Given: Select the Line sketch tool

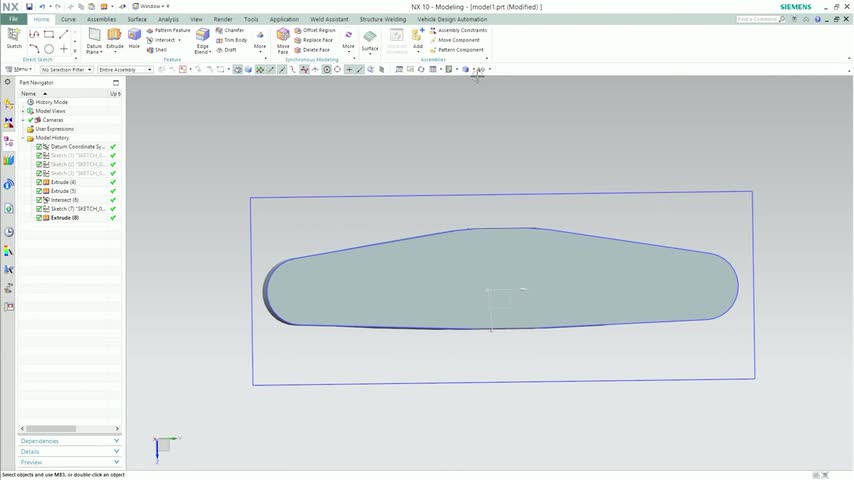Looking at the screenshot, I should 64,34.
